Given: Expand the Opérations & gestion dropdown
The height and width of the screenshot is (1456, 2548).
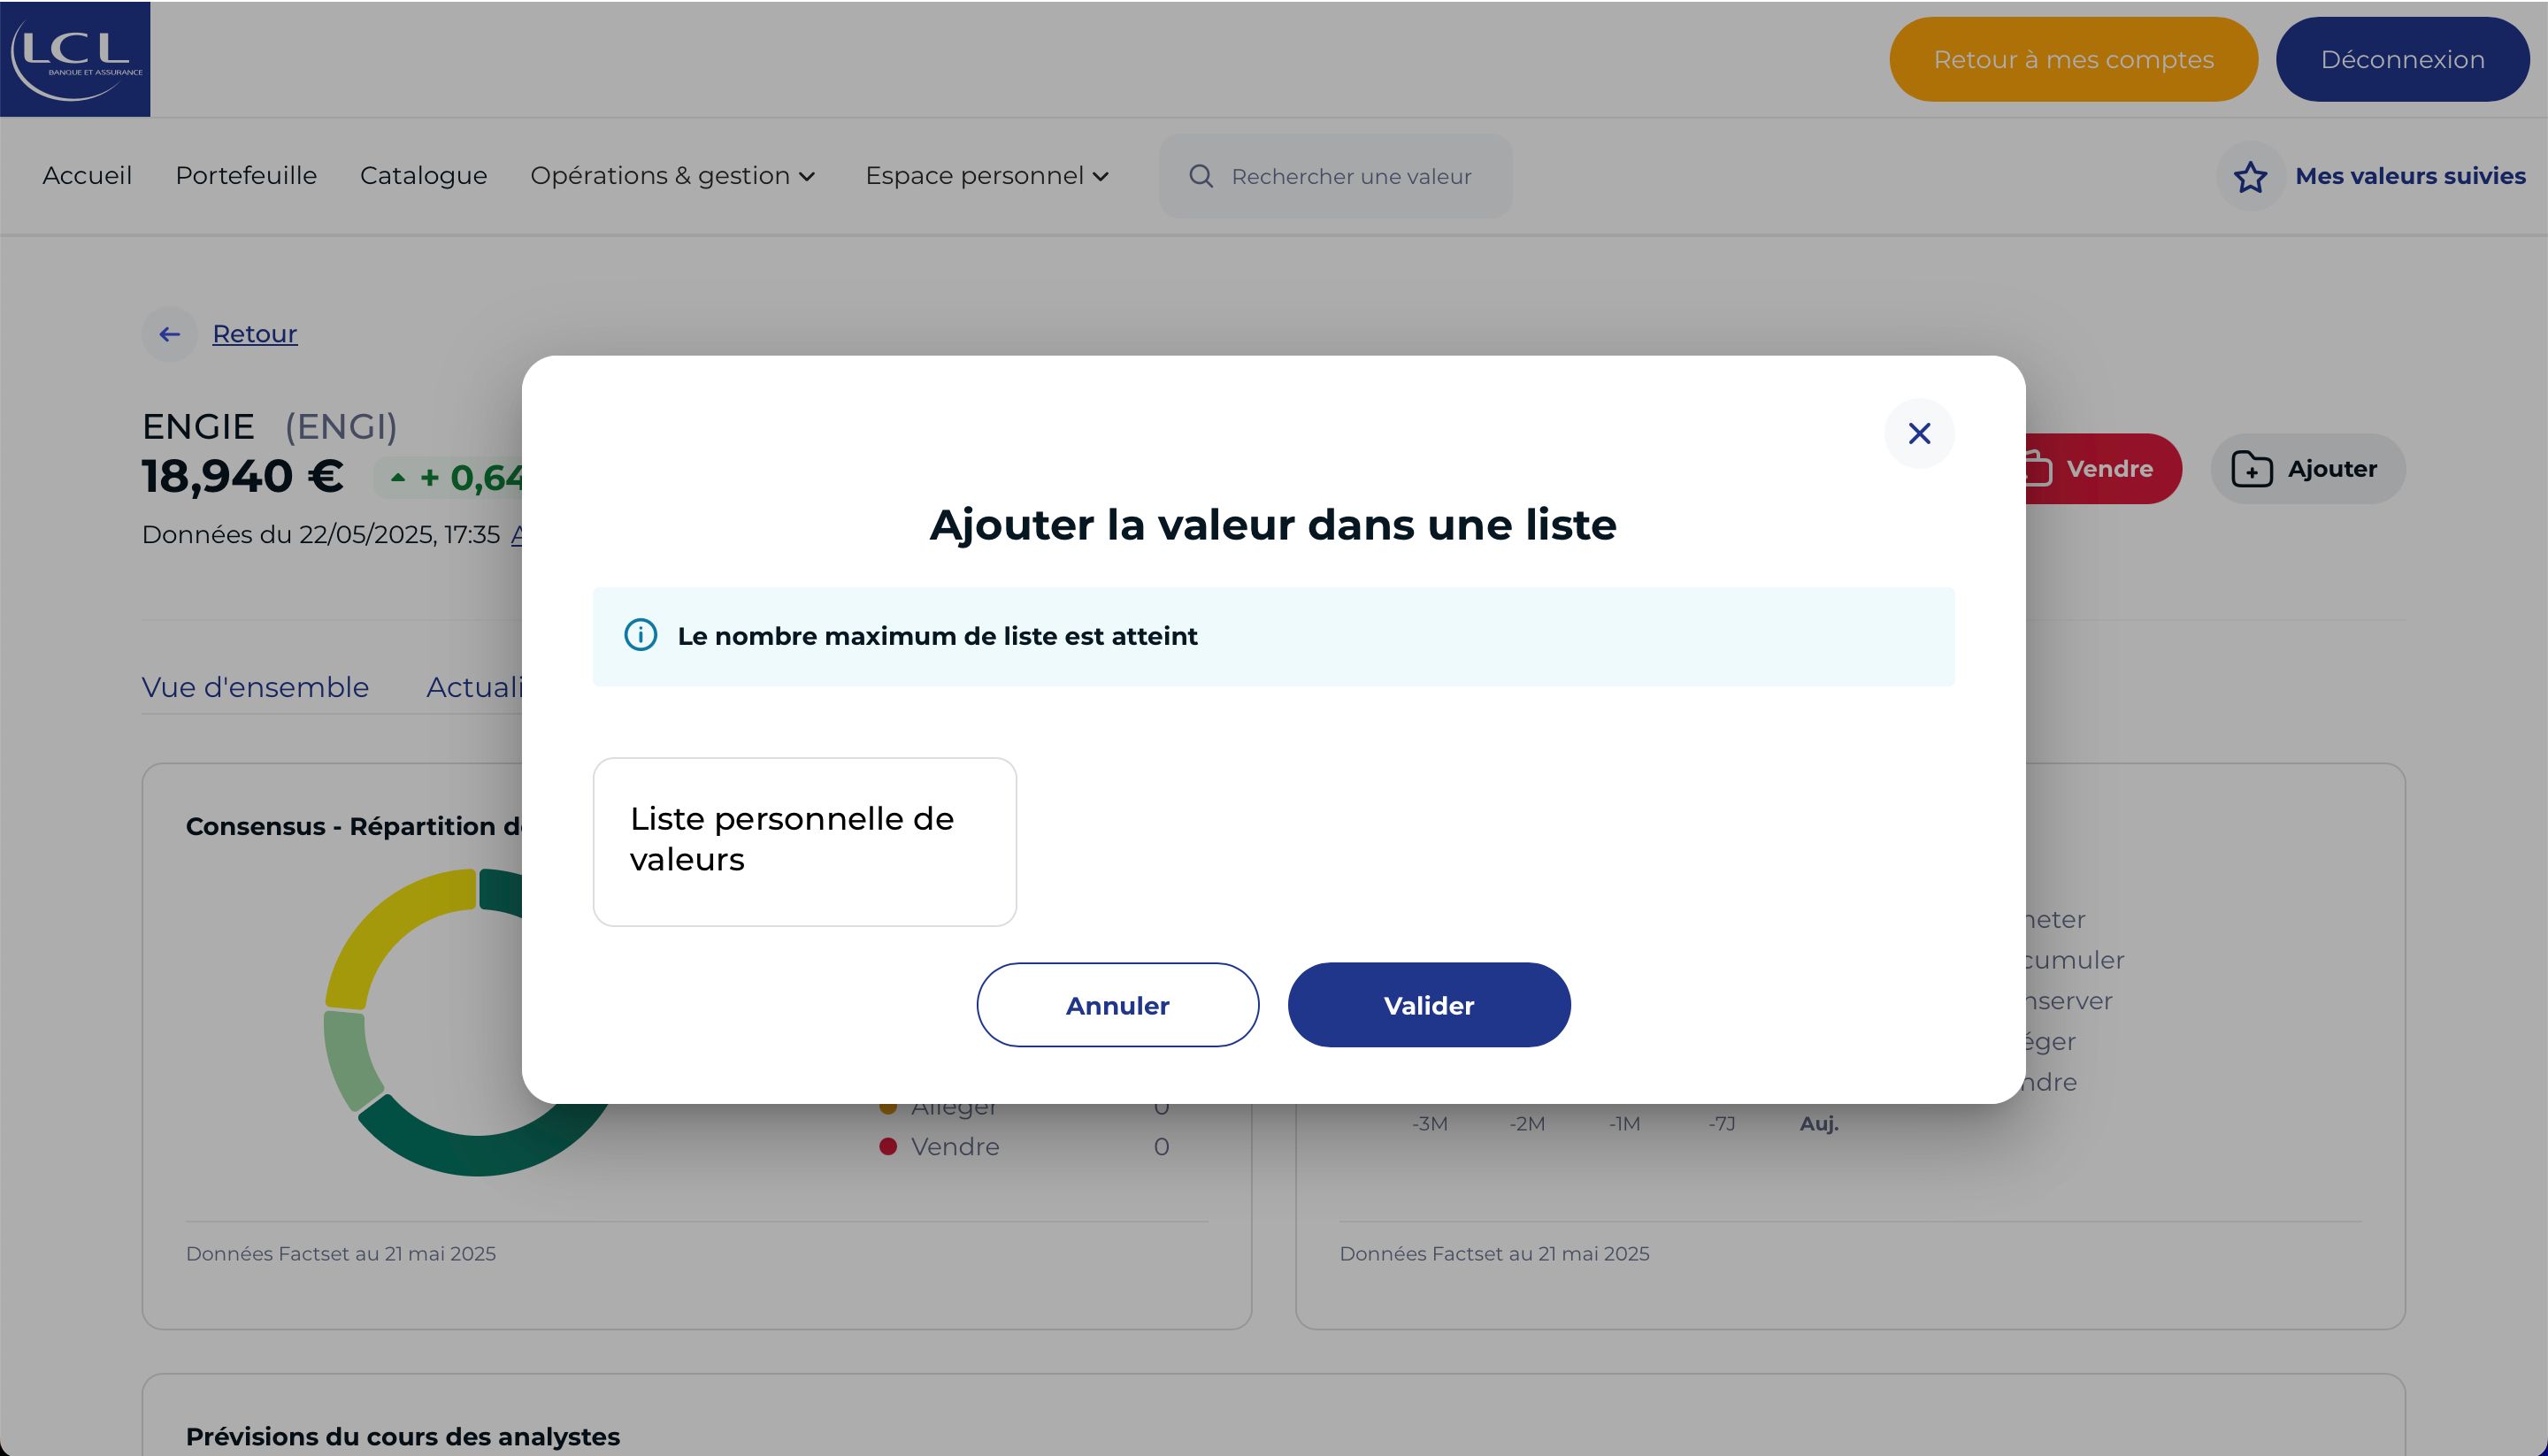Looking at the screenshot, I should tap(673, 176).
